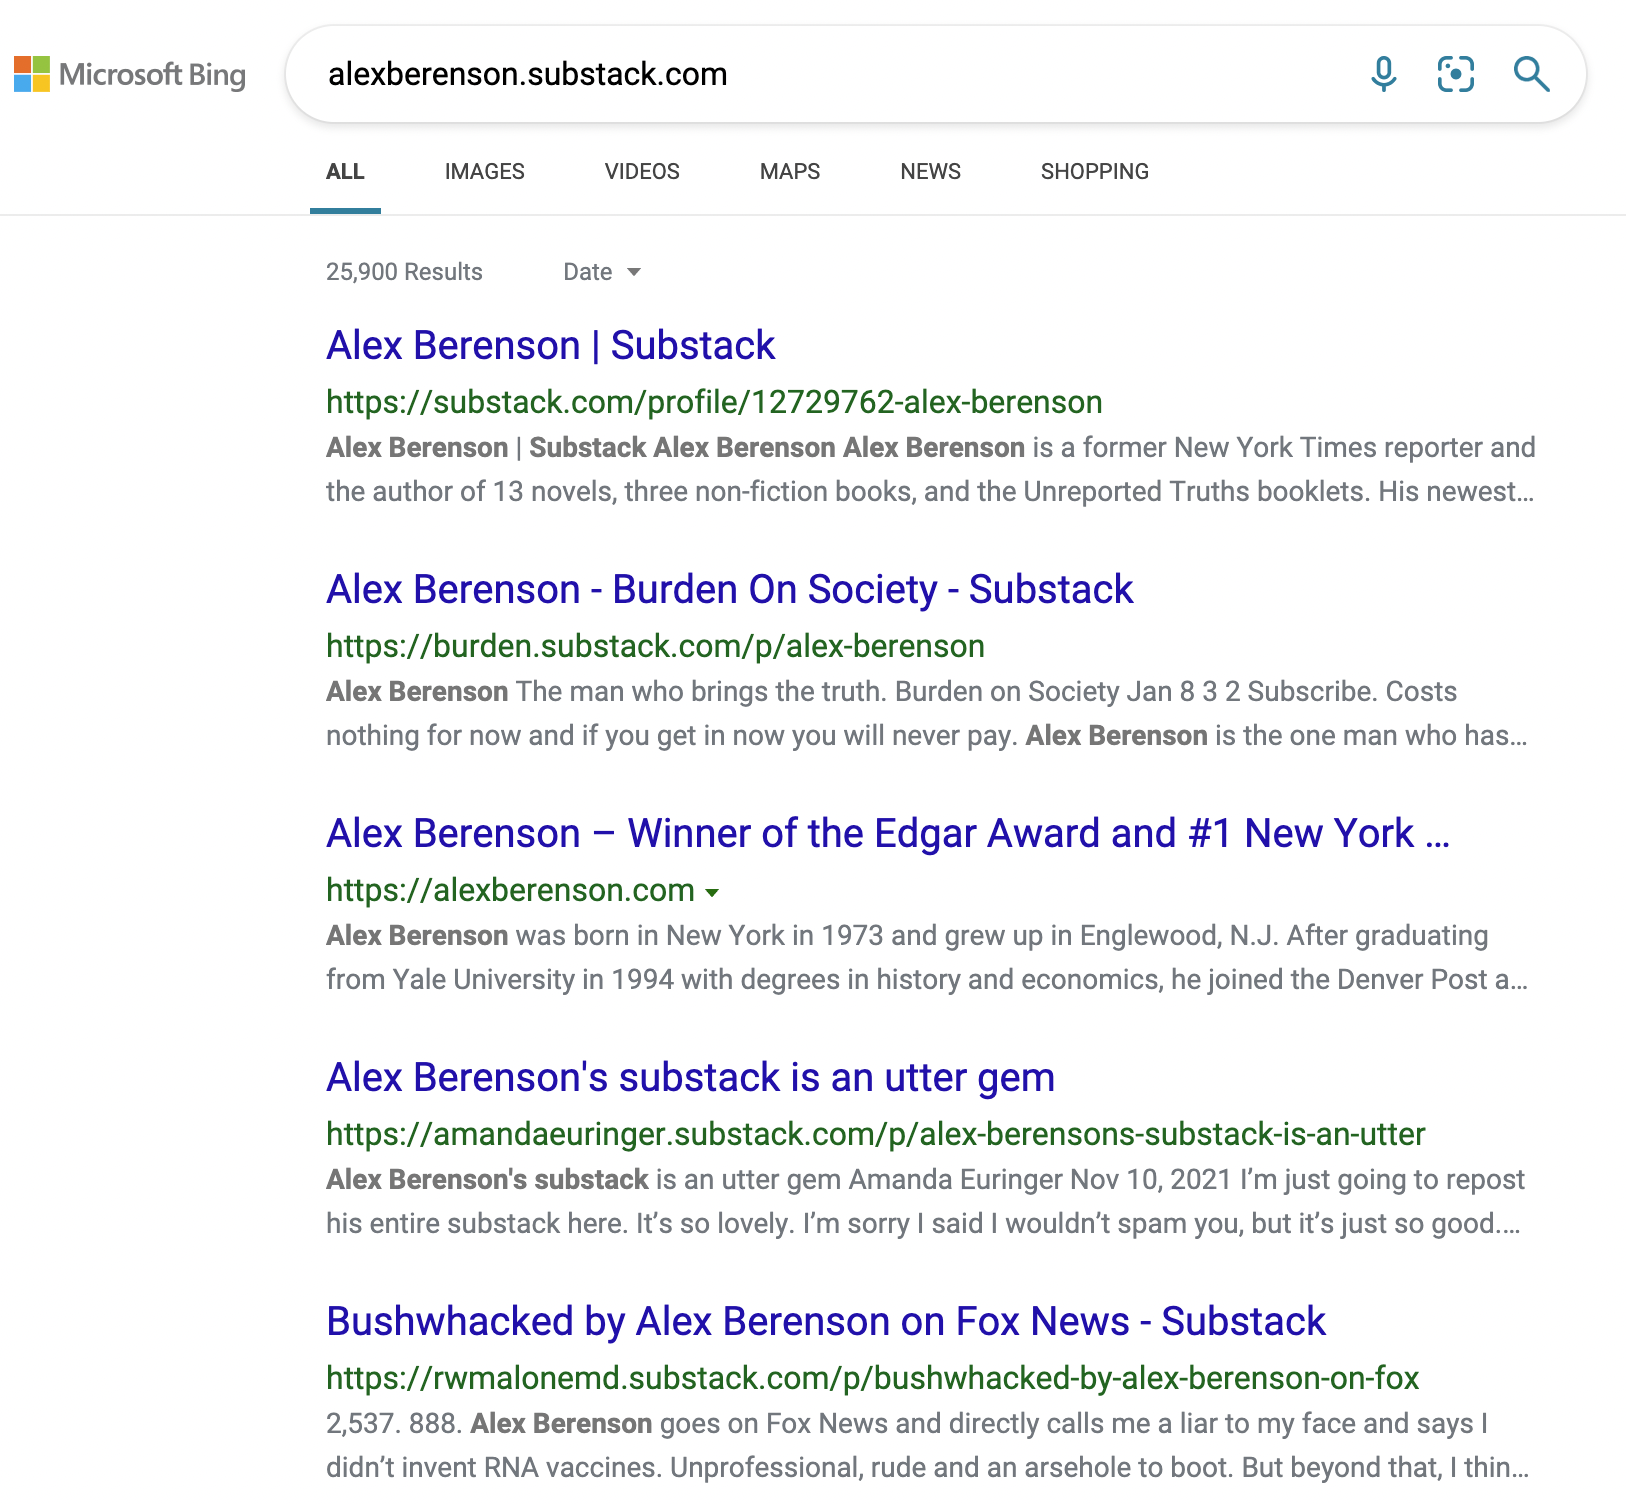This screenshot has height=1504, width=1626.
Task: Open 'Burden On Society - Substack' result
Action: (730, 590)
